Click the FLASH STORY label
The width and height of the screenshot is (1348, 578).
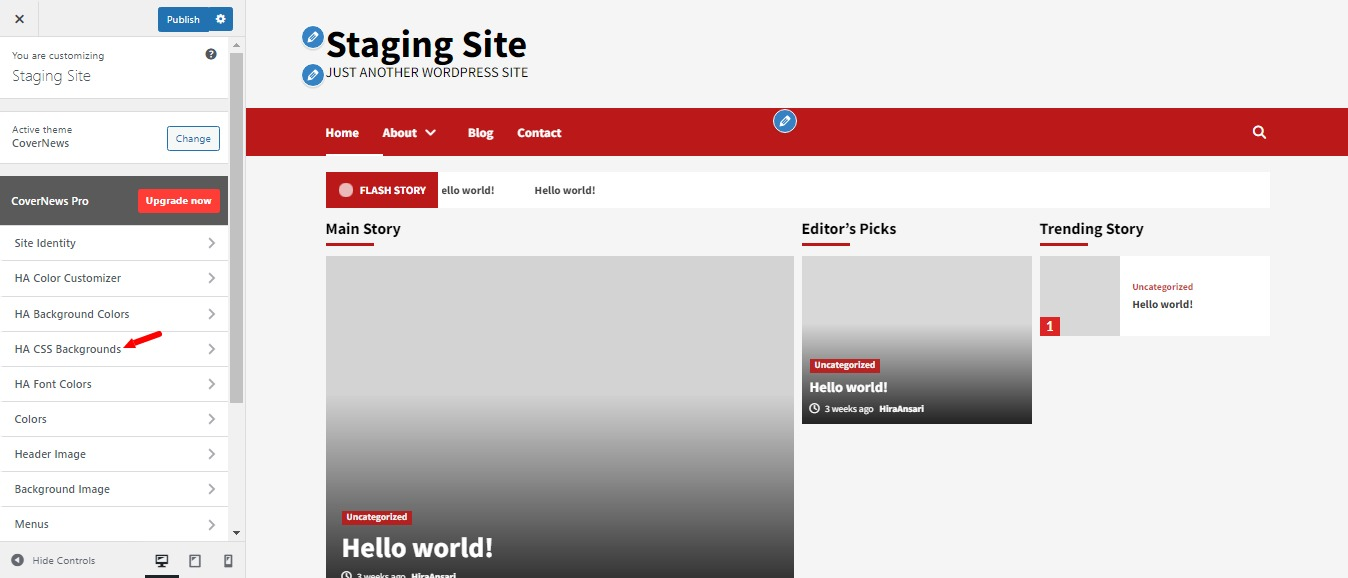tap(393, 190)
